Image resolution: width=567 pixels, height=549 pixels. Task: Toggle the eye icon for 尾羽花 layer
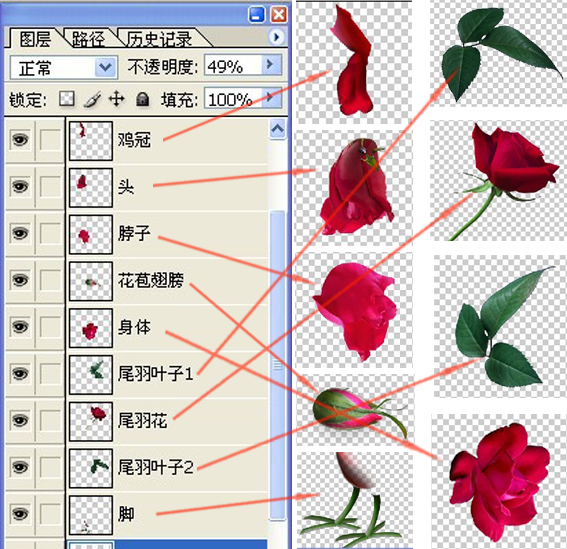point(20,420)
